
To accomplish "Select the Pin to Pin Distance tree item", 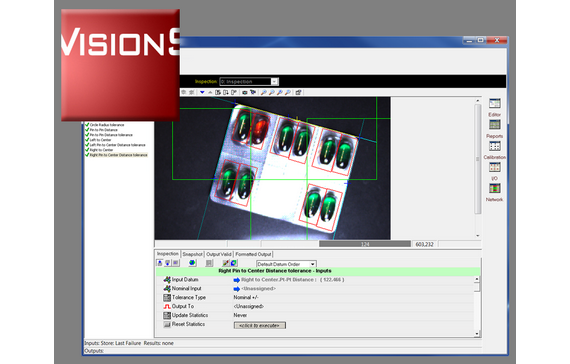I will click(104, 130).
